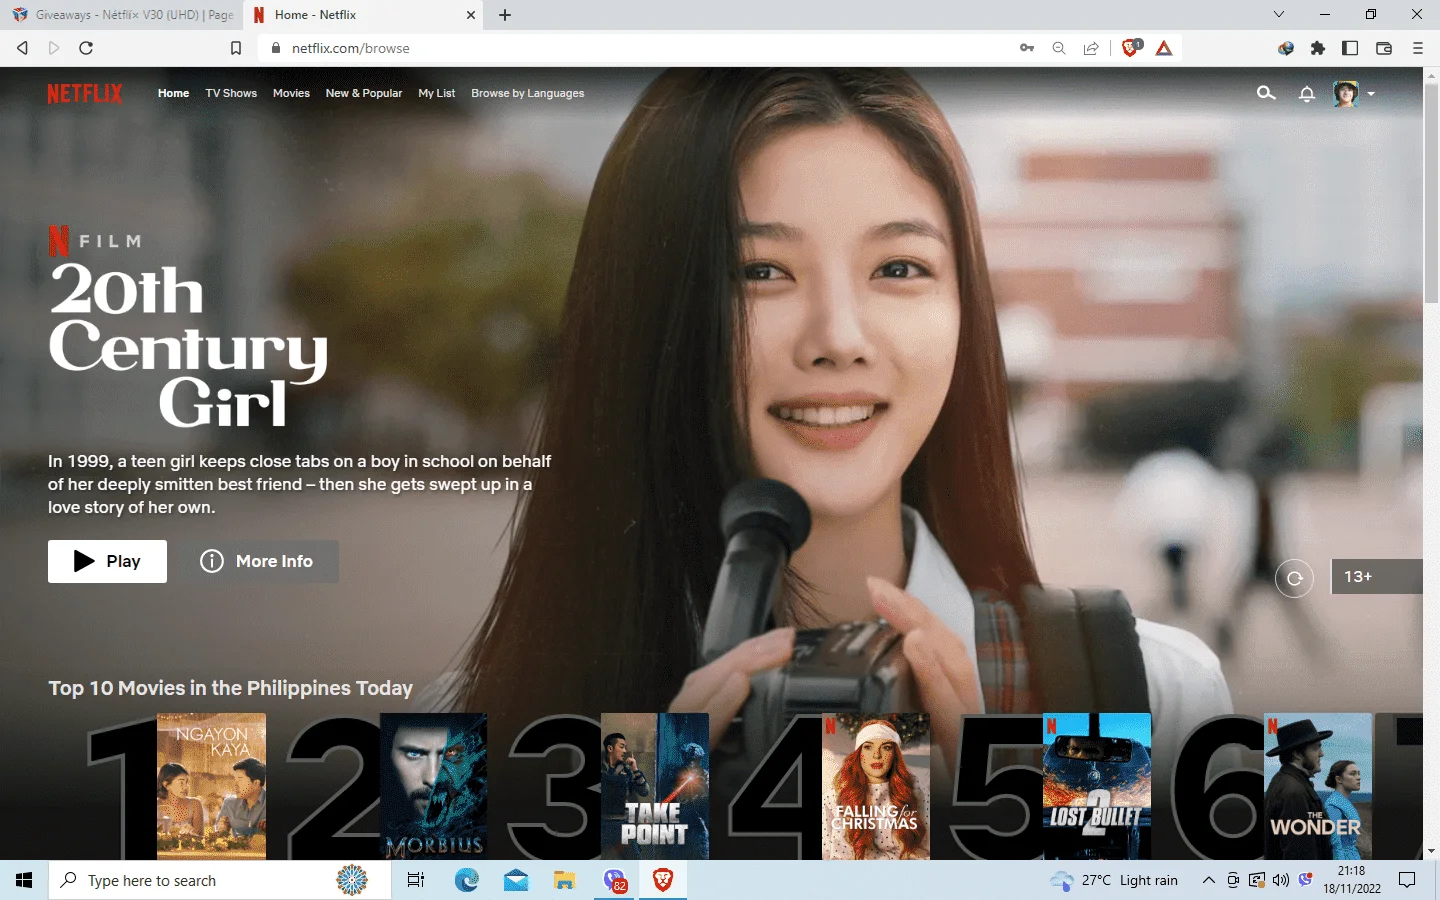Open the Netflix notifications bell

pos(1306,93)
